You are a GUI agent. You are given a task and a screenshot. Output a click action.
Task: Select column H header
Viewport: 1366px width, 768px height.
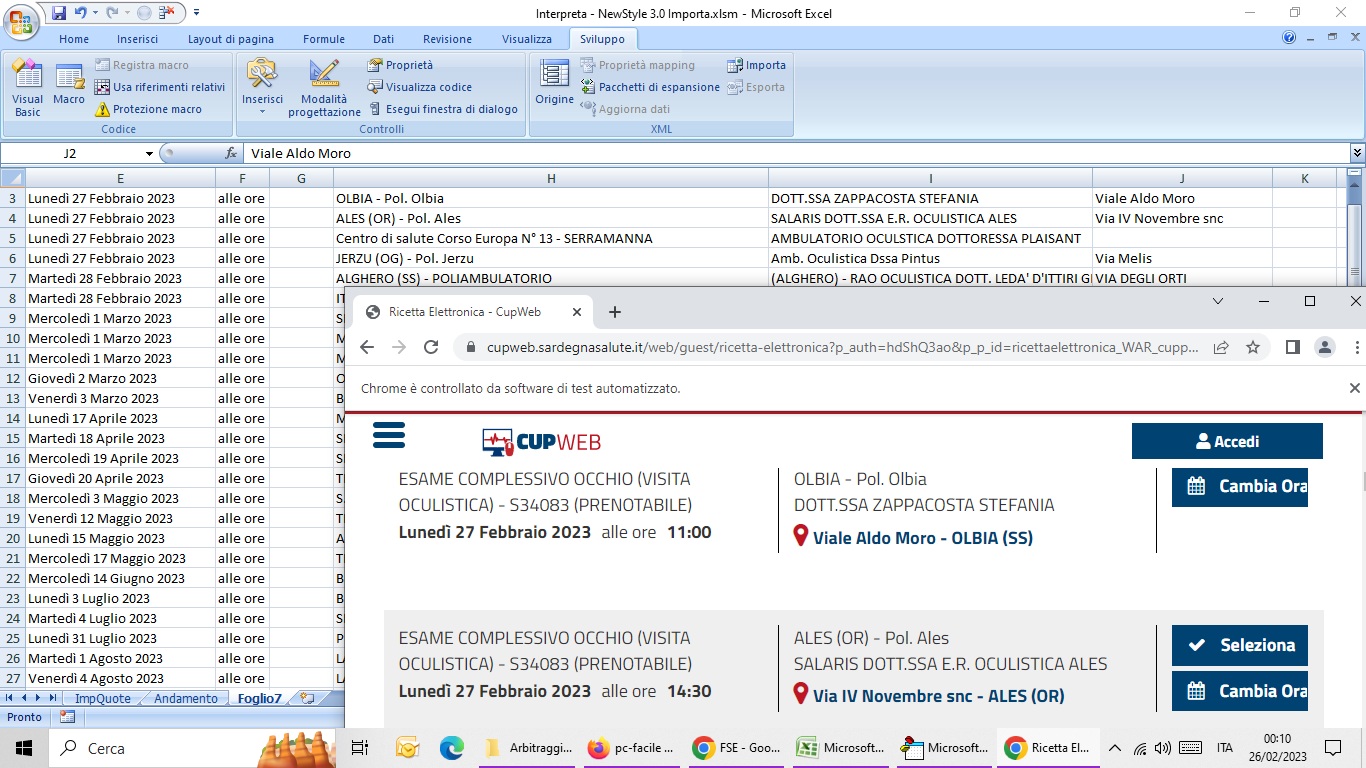click(551, 178)
